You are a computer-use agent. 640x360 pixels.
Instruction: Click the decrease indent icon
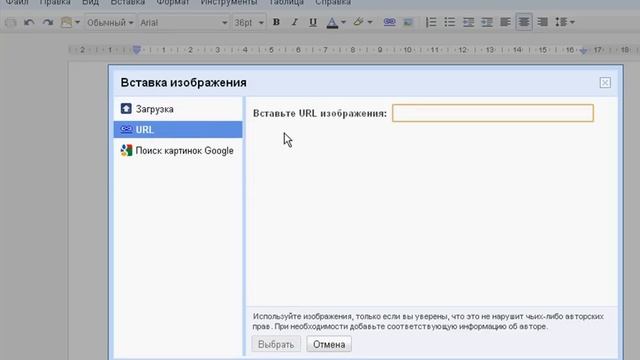coord(468,22)
